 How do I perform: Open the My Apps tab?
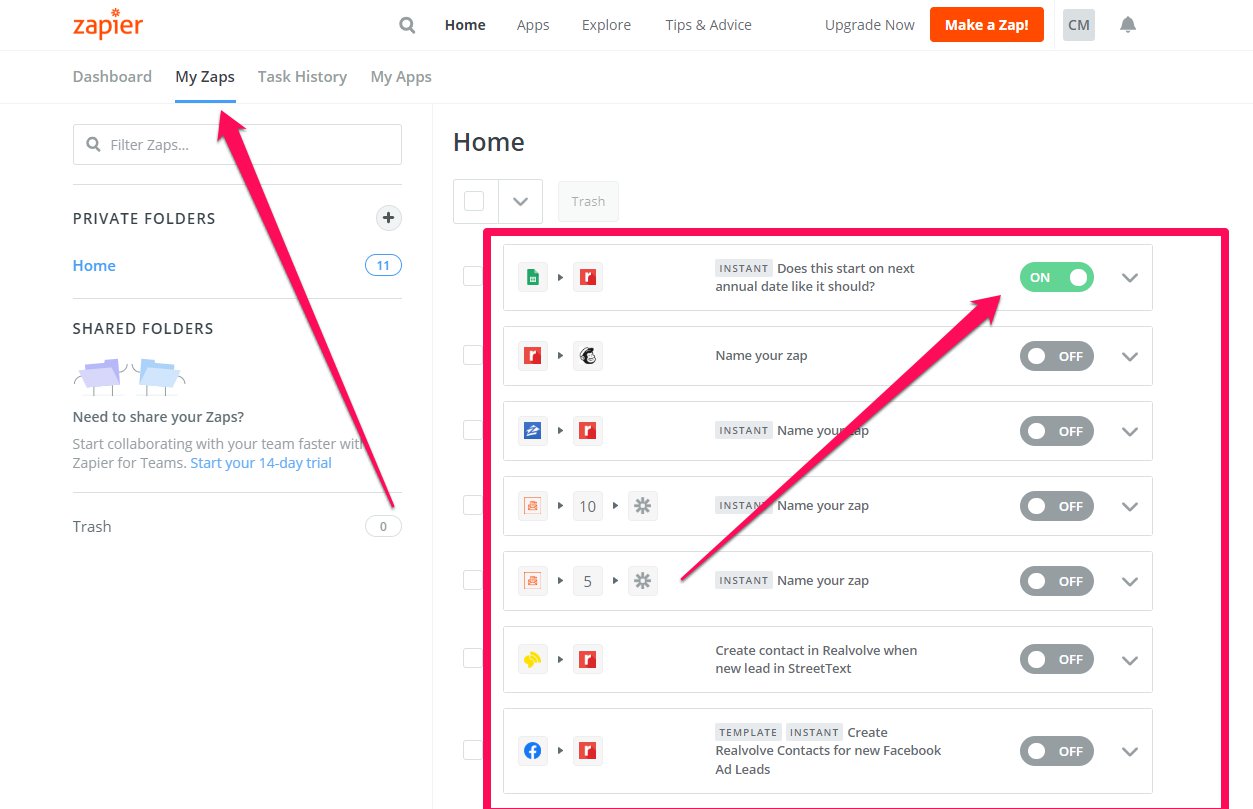tap(401, 77)
